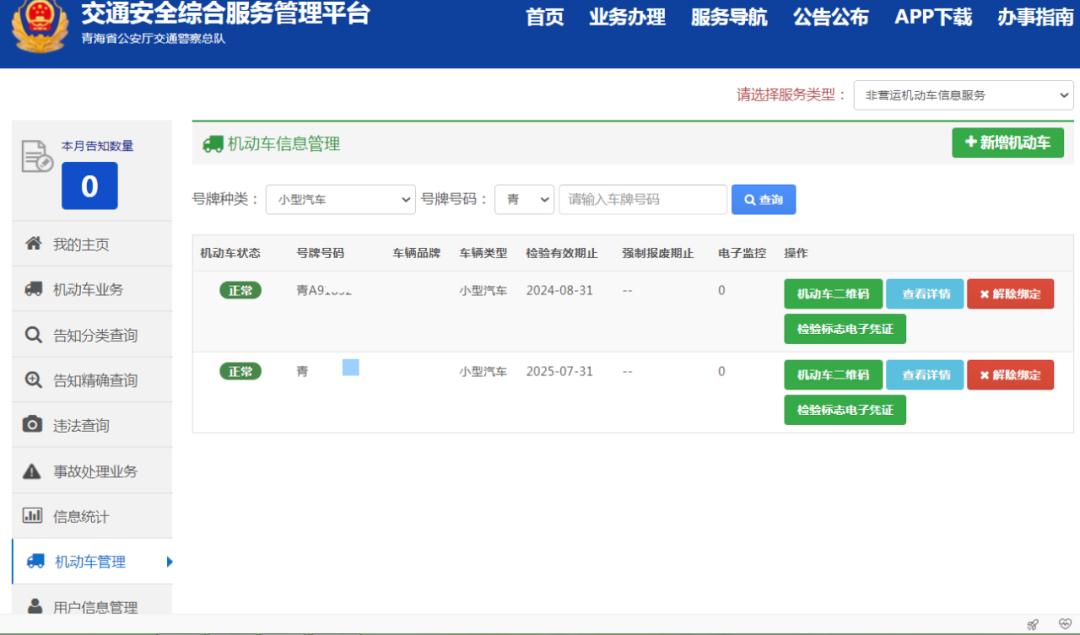
Task: Click the 请输入车牌号码 input field
Action: coord(643,200)
